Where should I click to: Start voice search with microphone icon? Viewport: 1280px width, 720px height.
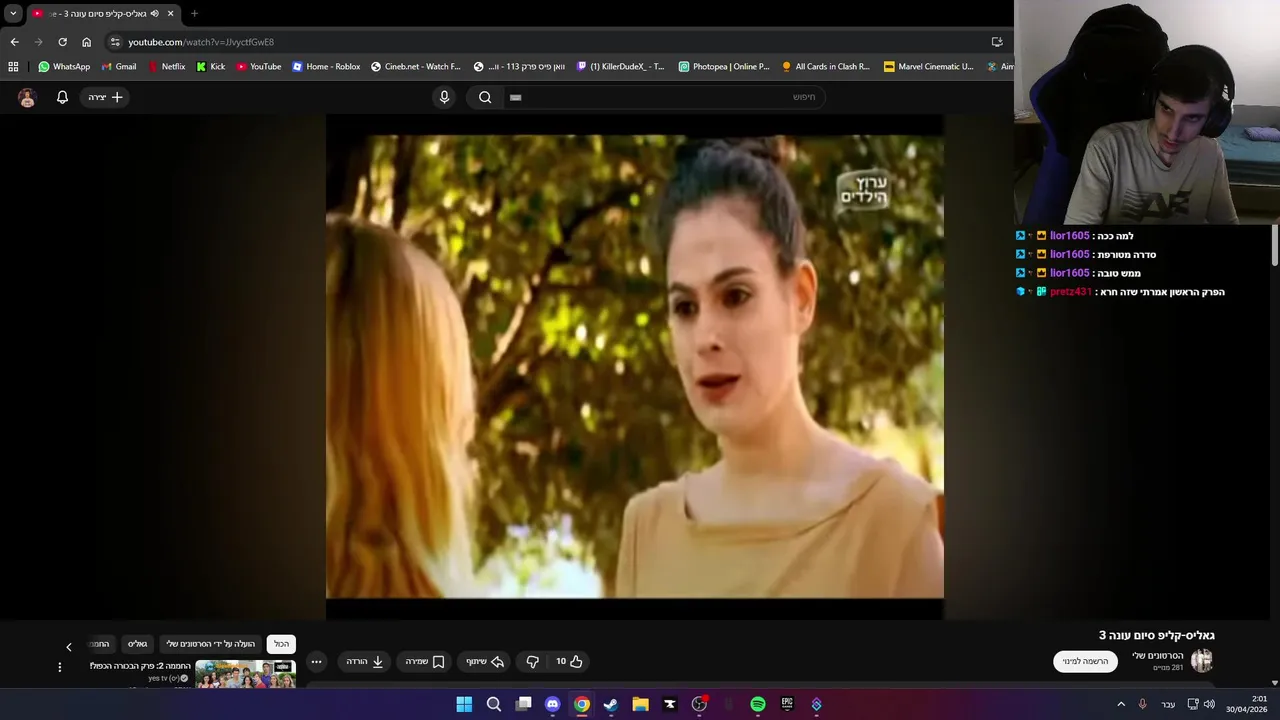click(x=445, y=97)
